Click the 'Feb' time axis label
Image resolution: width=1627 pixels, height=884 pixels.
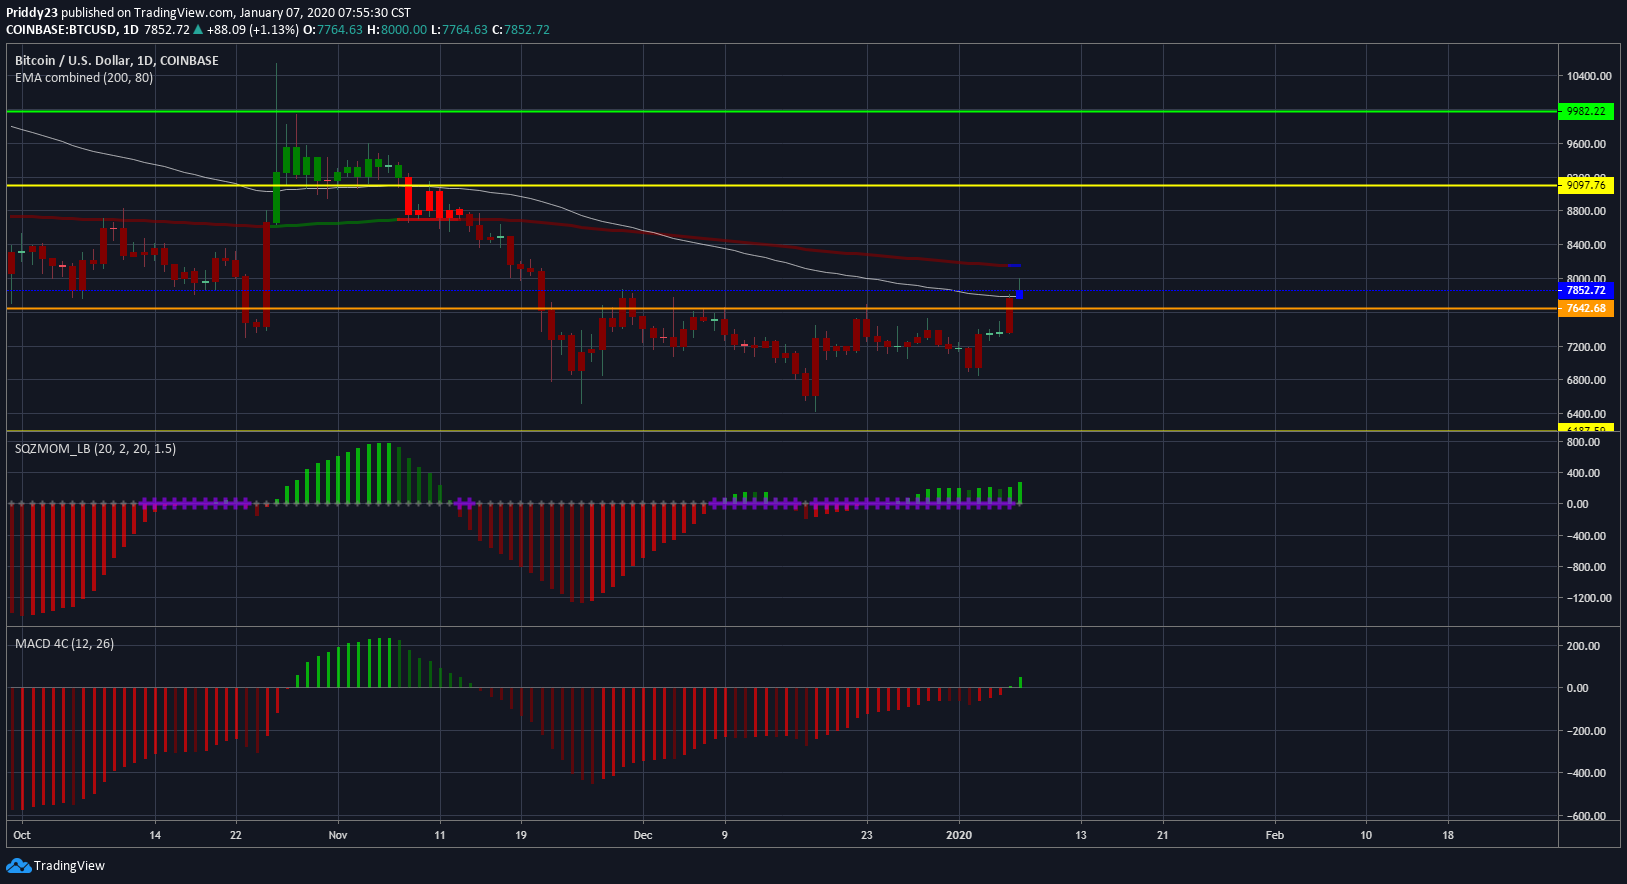[x=1275, y=835]
